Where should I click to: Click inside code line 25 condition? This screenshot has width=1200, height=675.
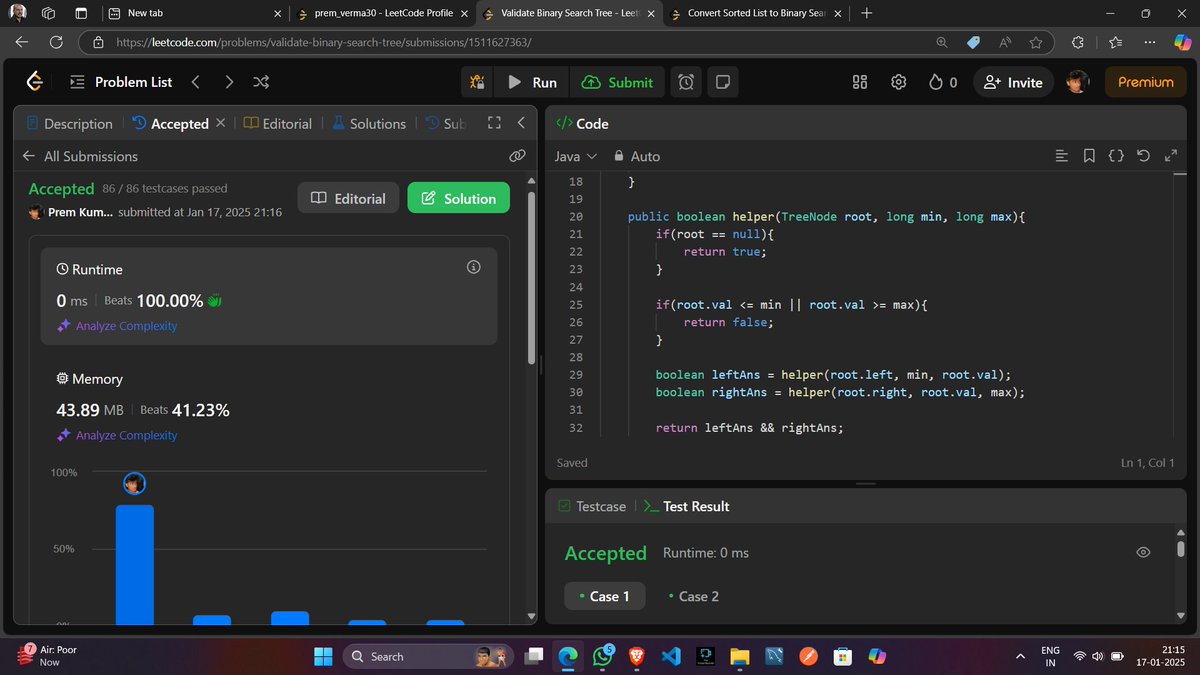coord(791,304)
